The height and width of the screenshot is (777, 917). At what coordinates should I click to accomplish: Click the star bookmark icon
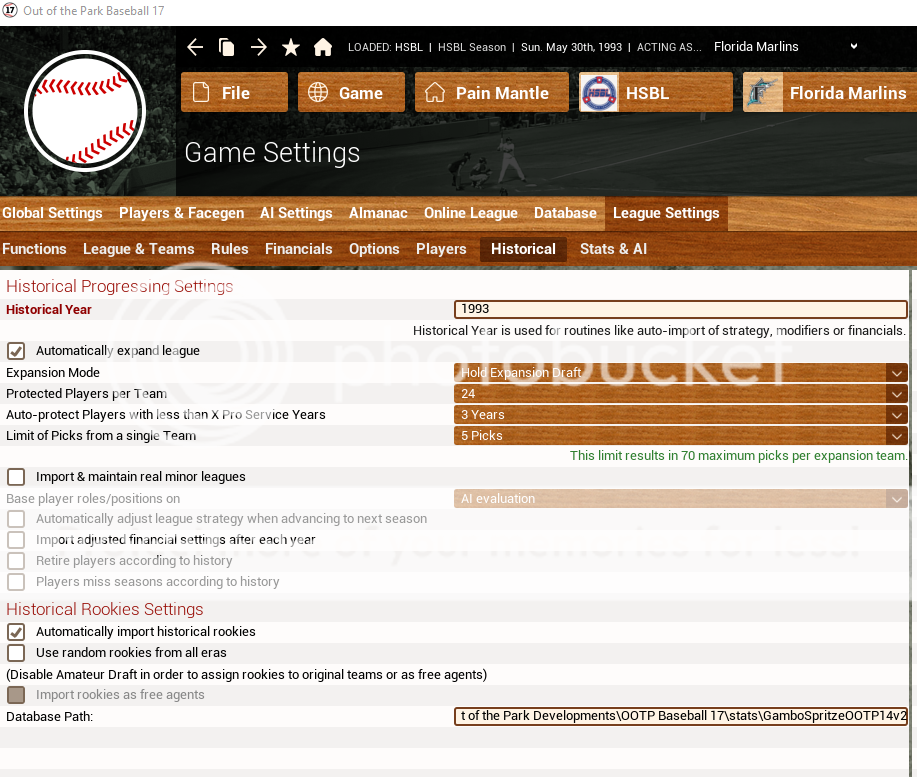[x=291, y=47]
